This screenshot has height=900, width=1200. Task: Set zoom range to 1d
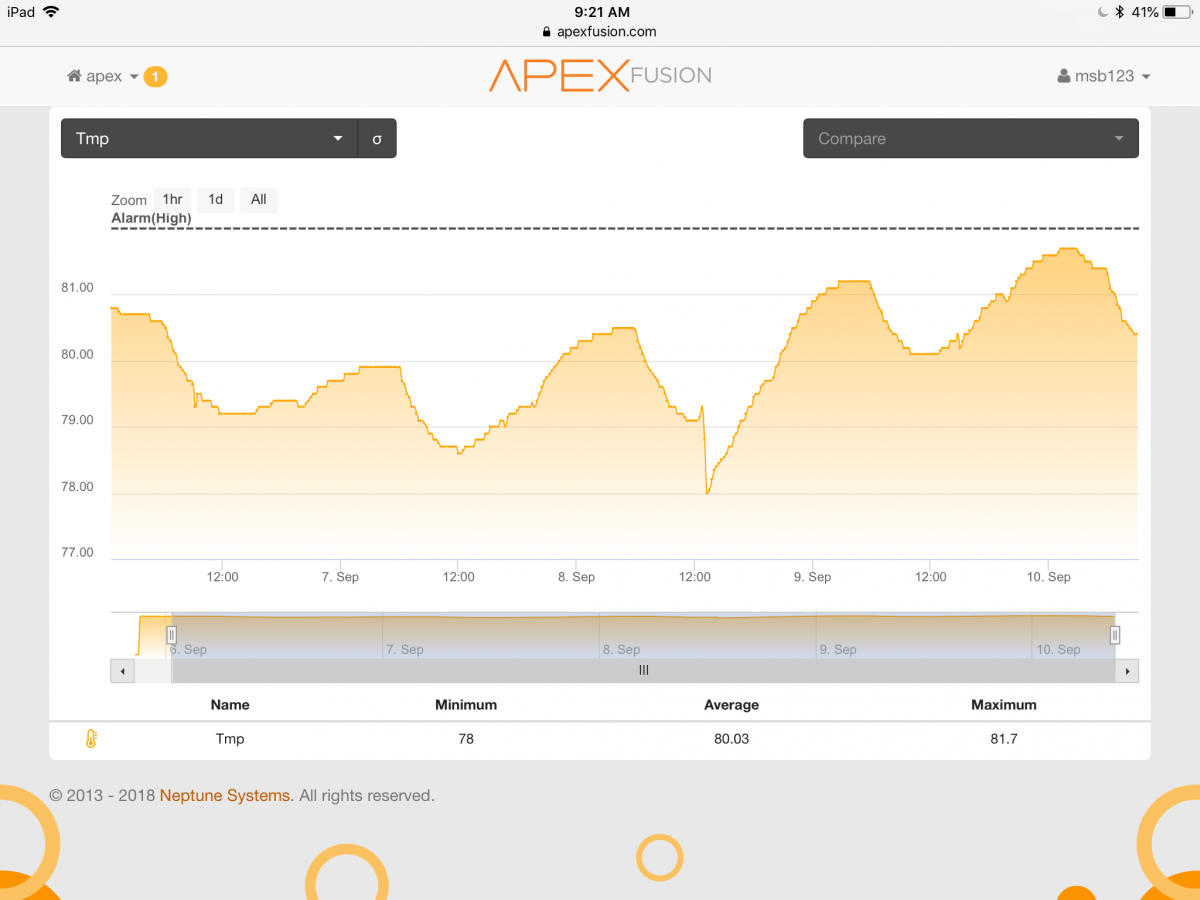(215, 199)
